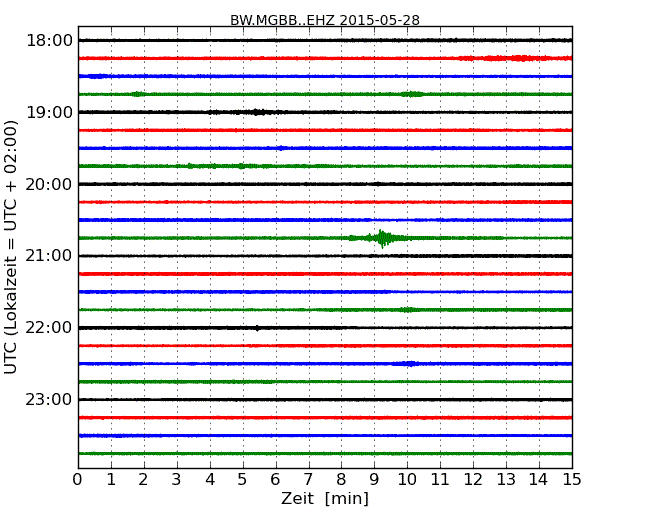Click the 15 minute tick label
Viewport: 650px width, 520px height.
point(572,479)
